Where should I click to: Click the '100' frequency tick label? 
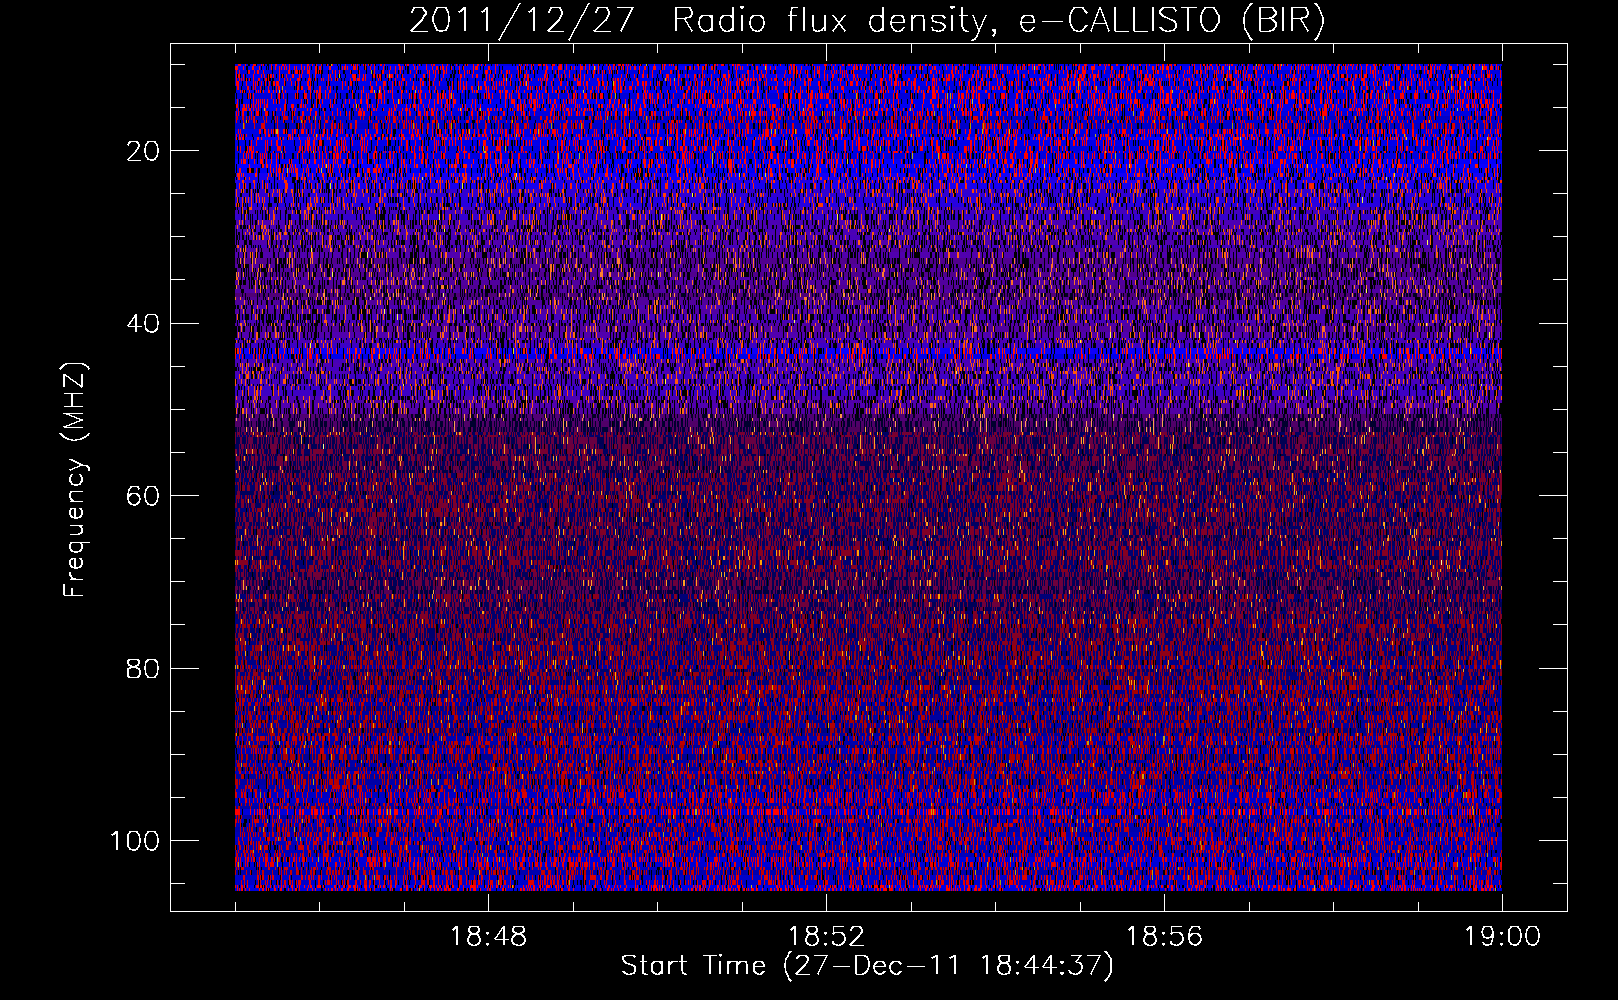135,841
